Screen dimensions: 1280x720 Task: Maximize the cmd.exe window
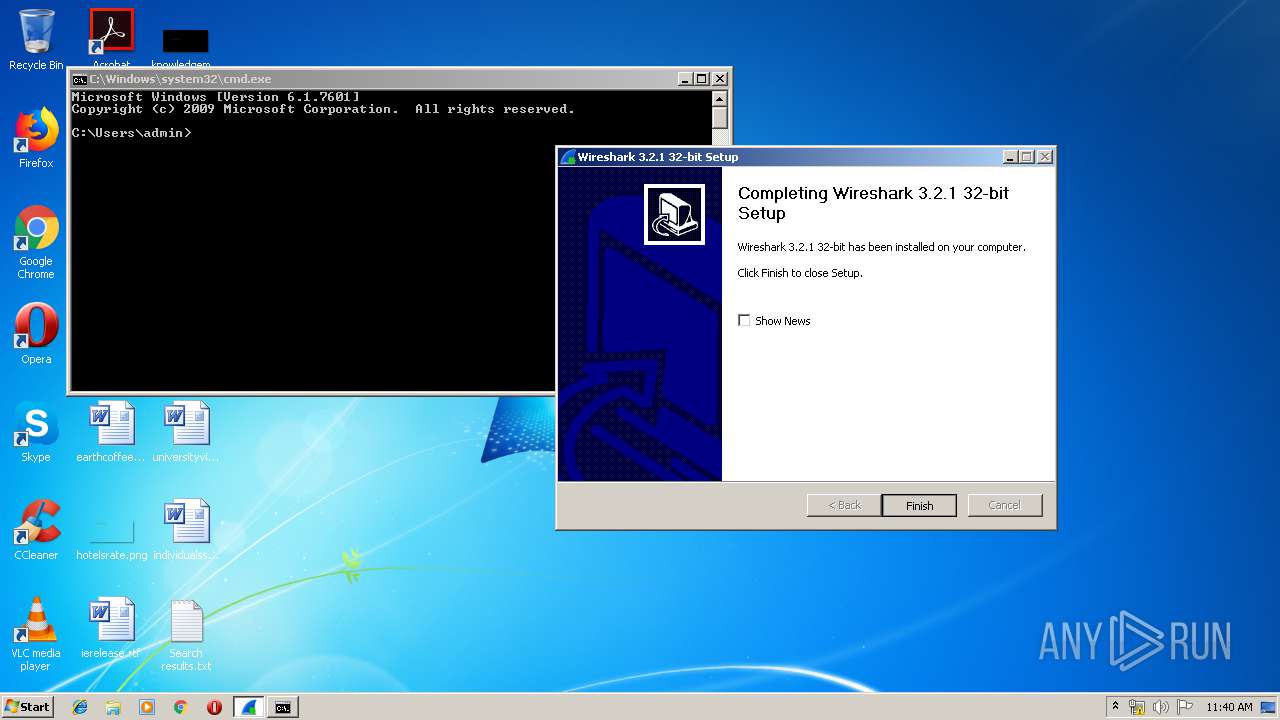point(702,79)
